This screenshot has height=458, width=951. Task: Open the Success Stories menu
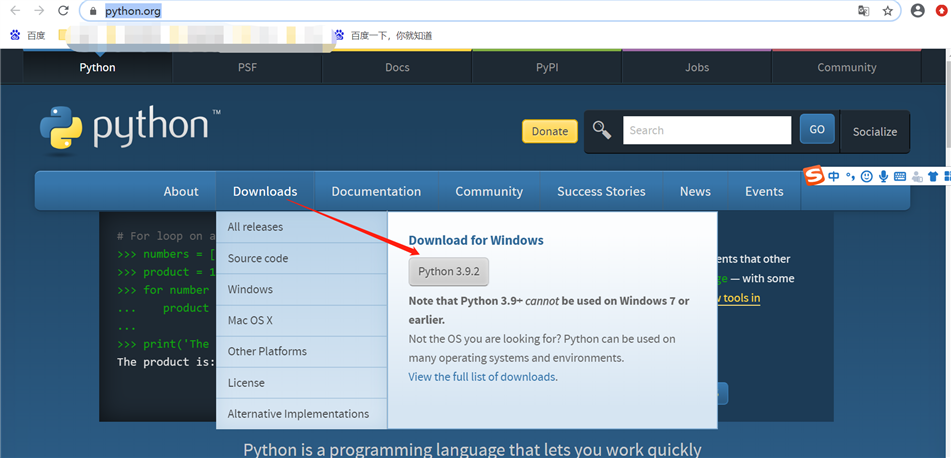click(x=601, y=191)
